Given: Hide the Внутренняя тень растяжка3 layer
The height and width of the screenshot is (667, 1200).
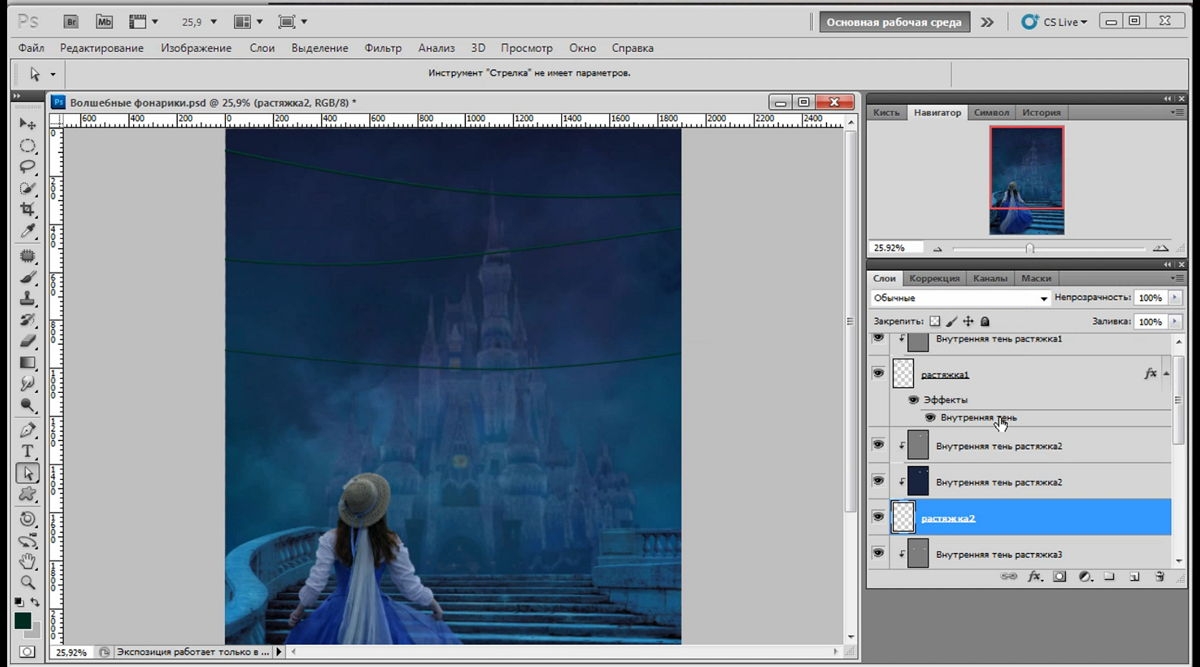Looking at the screenshot, I should click(x=878, y=553).
